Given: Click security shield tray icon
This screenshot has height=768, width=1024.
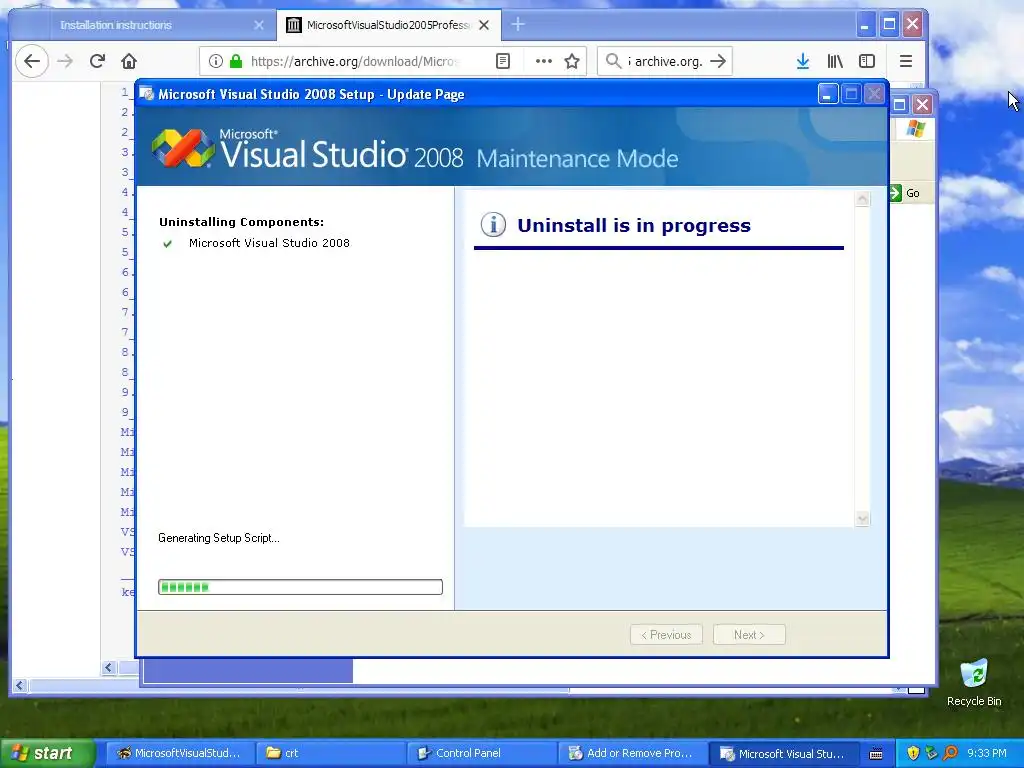Looking at the screenshot, I should [913, 753].
